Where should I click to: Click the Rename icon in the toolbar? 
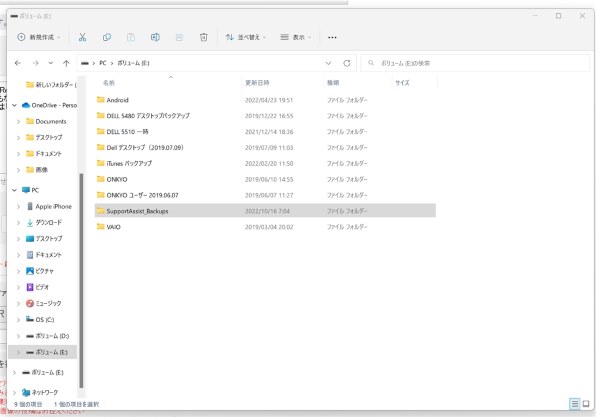pyautogui.click(x=155, y=37)
